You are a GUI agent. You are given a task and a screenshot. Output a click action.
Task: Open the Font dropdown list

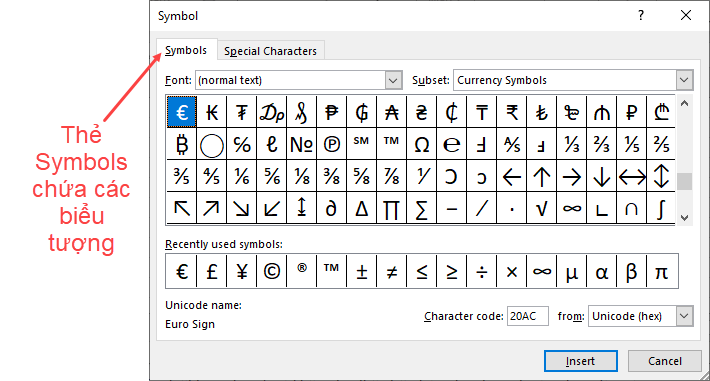pyautogui.click(x=393, y=81)
